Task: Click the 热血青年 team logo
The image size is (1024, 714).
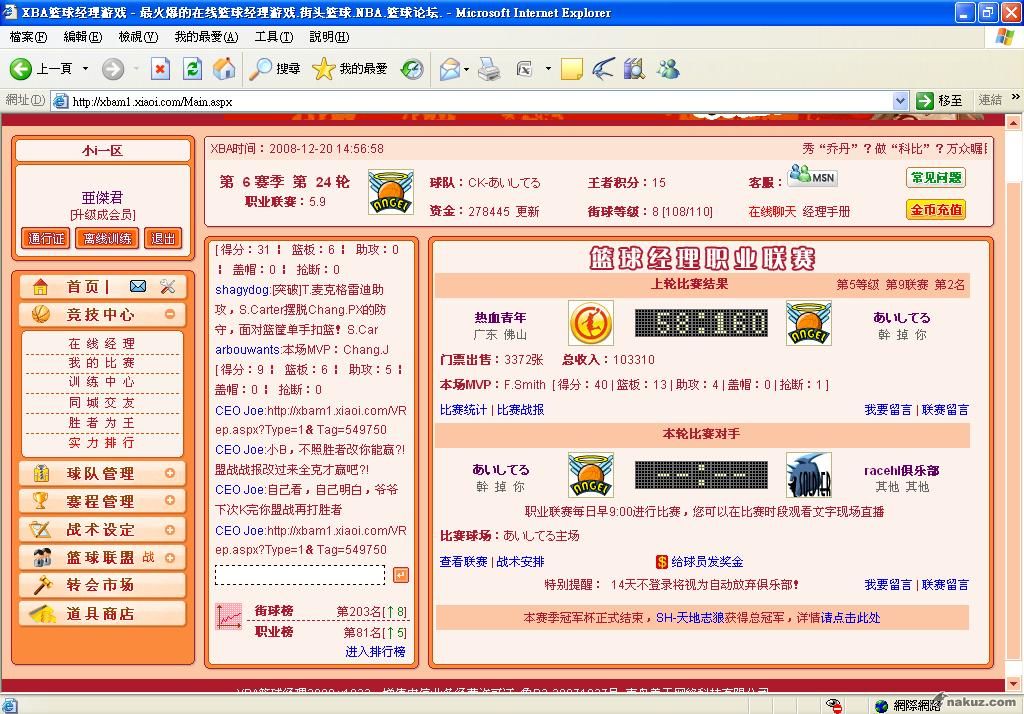Action: coord(590,323)
